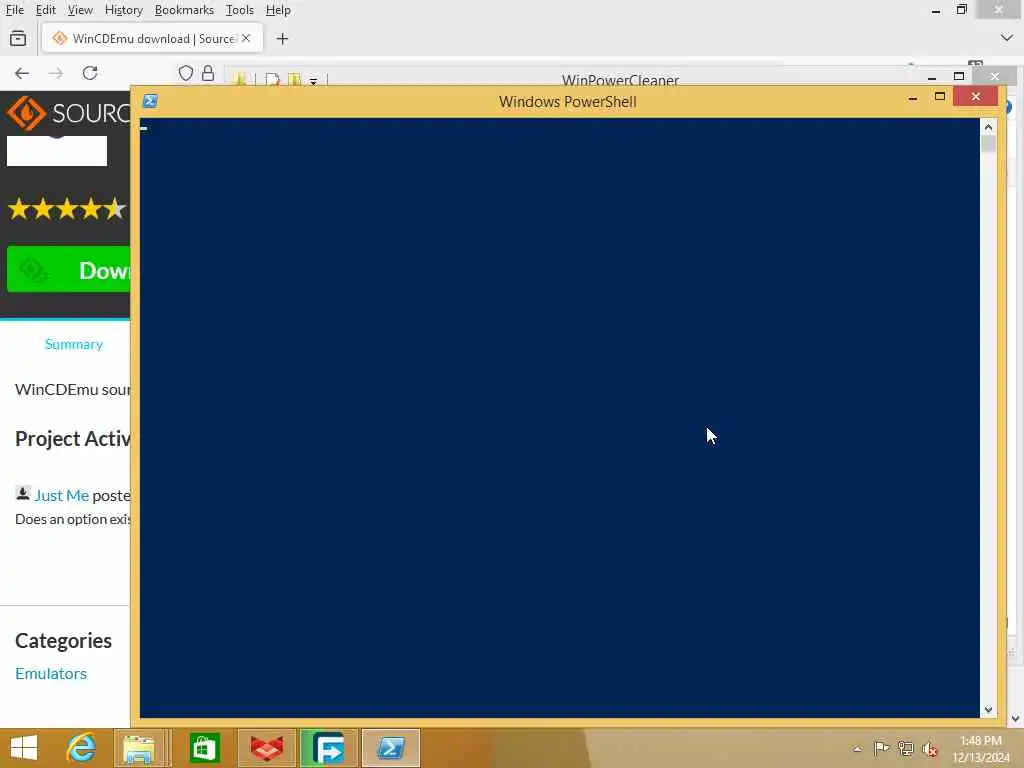Open a new Firefox tab
The width and height of the screenshot is (1024, 768).
(282, 39)
